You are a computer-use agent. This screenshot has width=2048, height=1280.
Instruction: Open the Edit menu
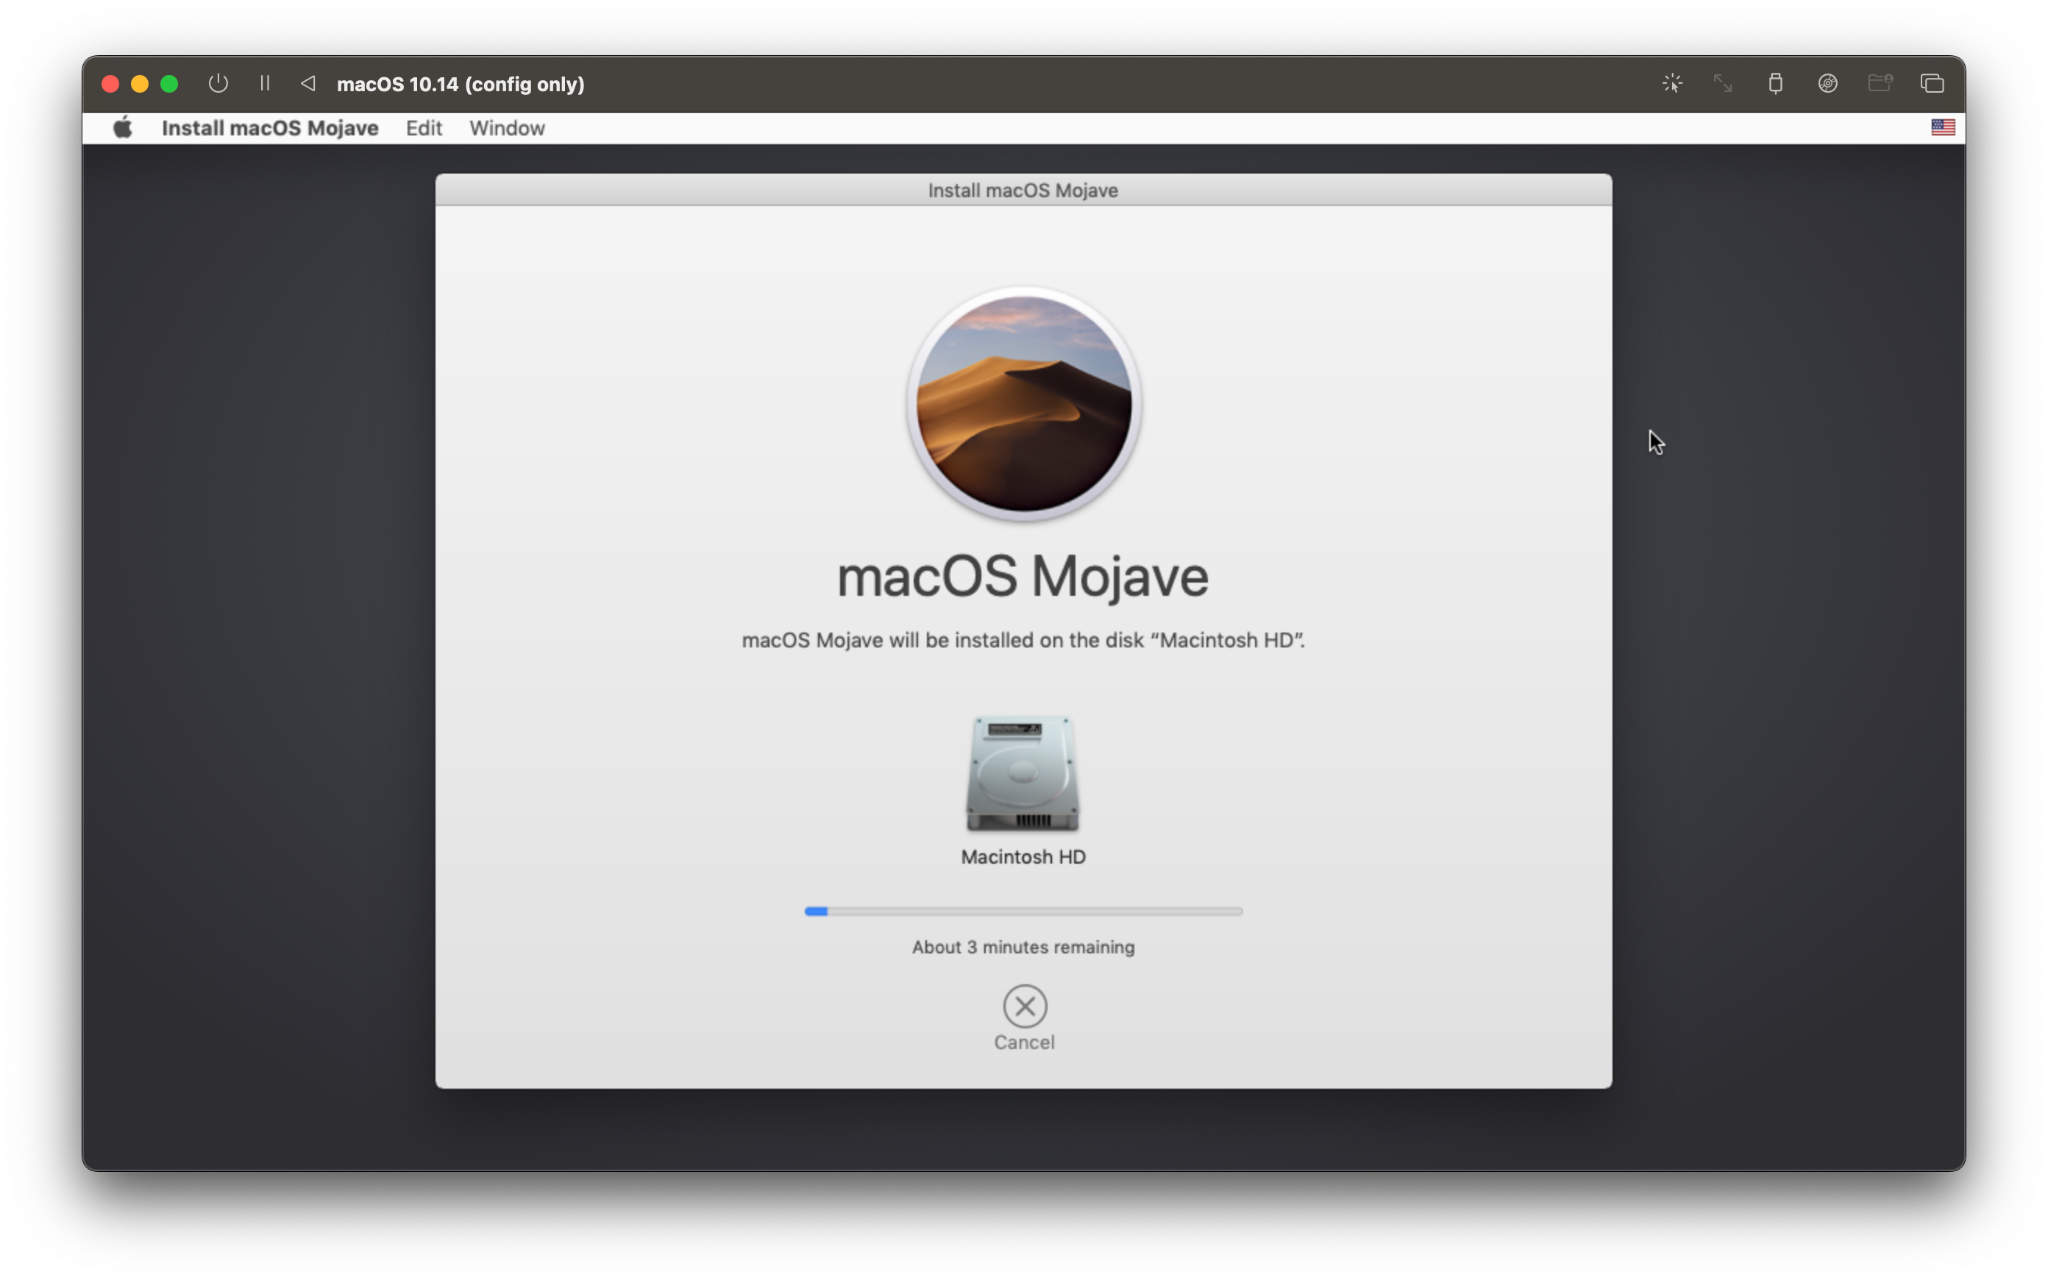[423, 127]
